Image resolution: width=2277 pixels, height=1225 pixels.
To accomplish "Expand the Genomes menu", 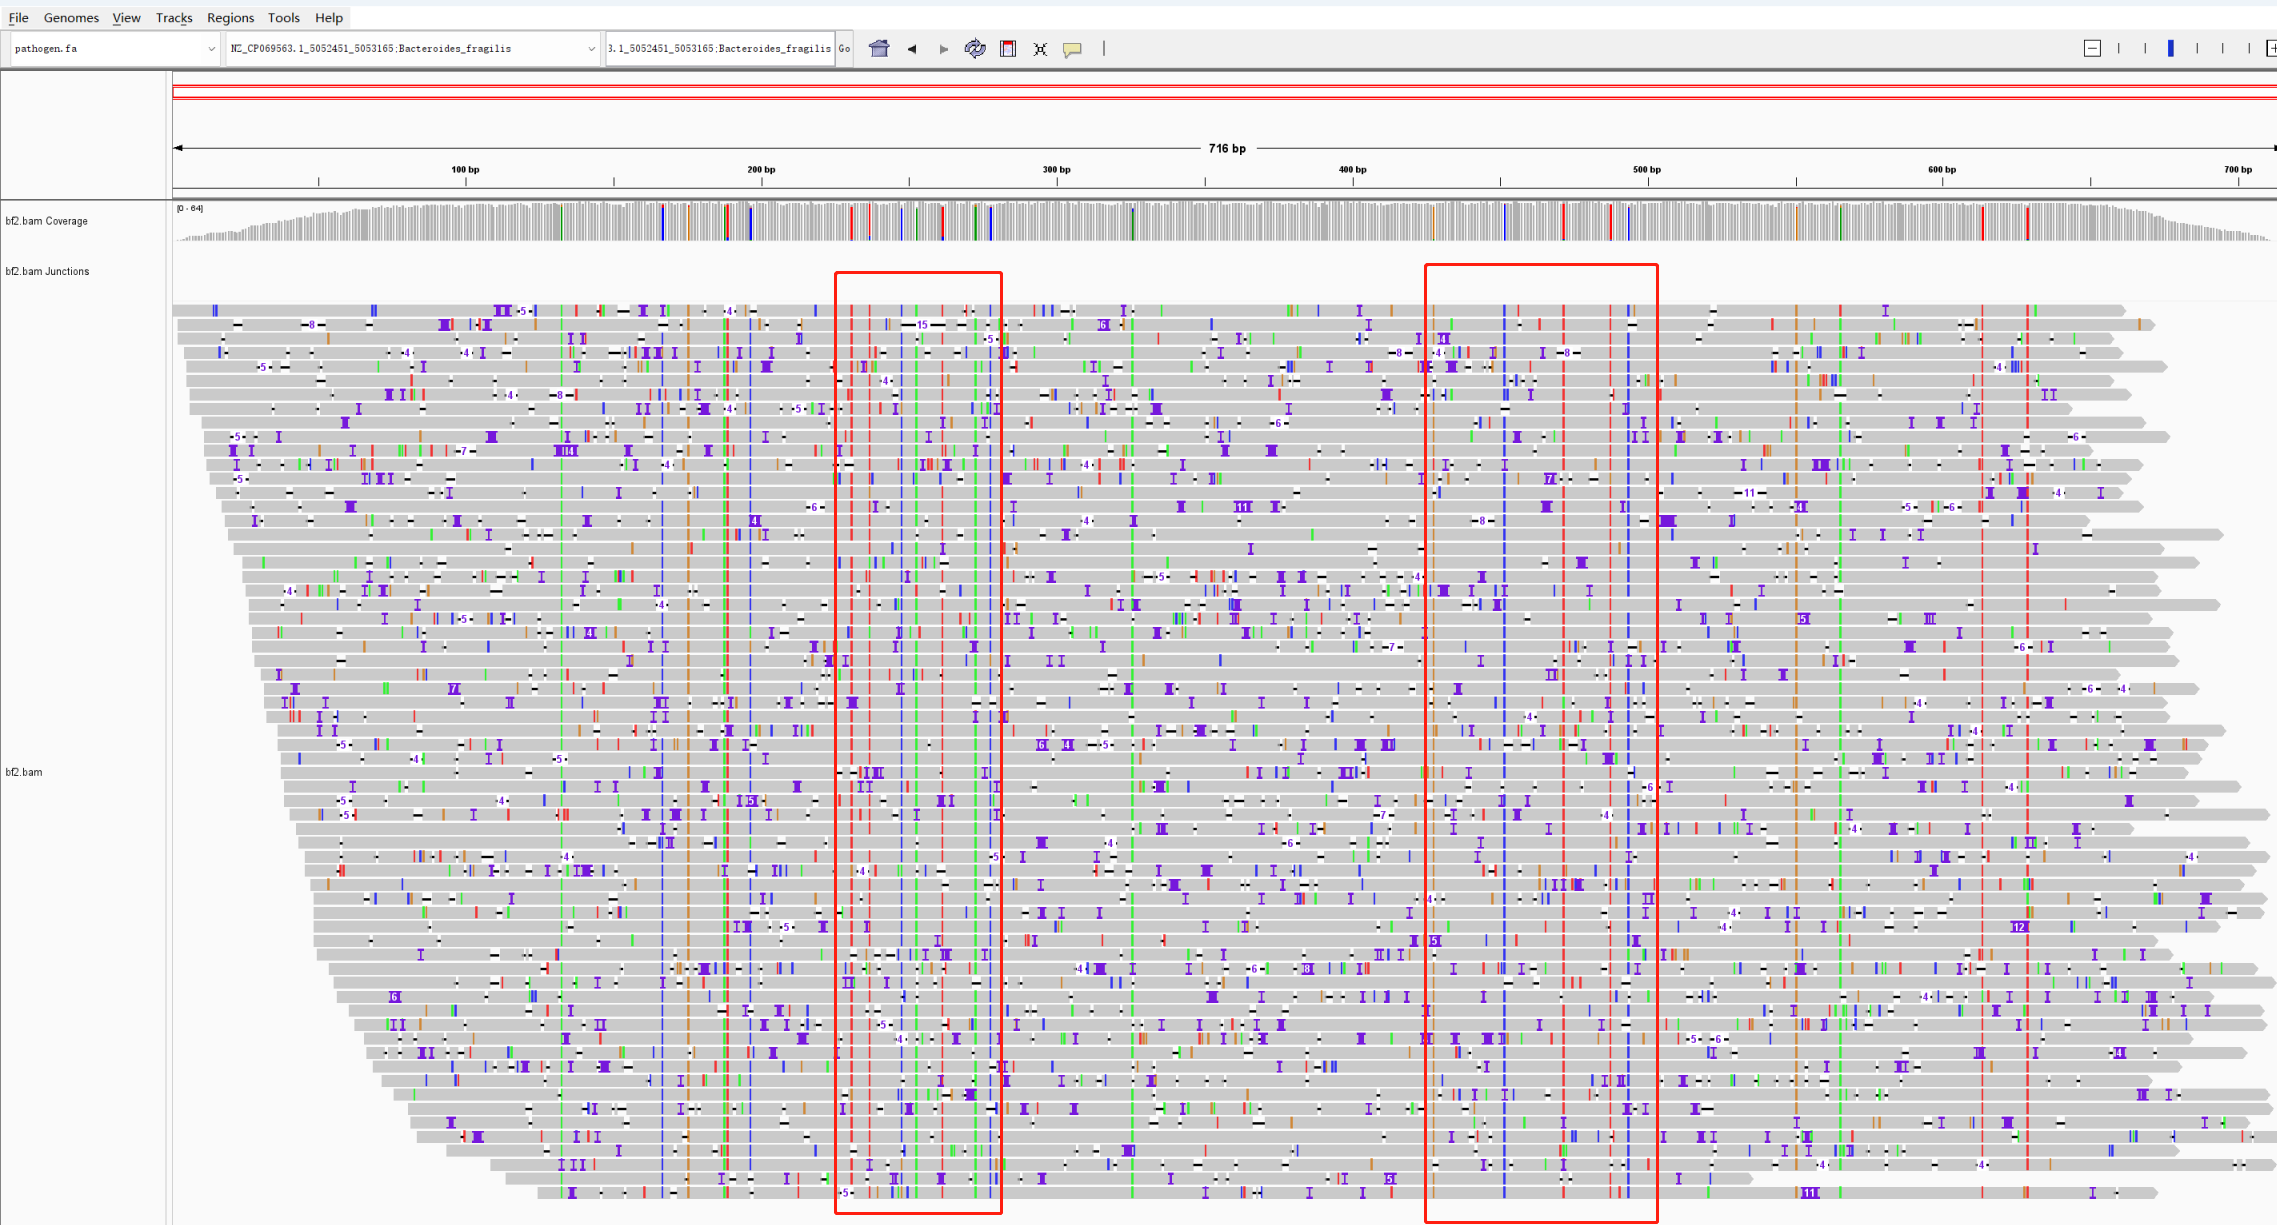I will [x=71, y=17].
